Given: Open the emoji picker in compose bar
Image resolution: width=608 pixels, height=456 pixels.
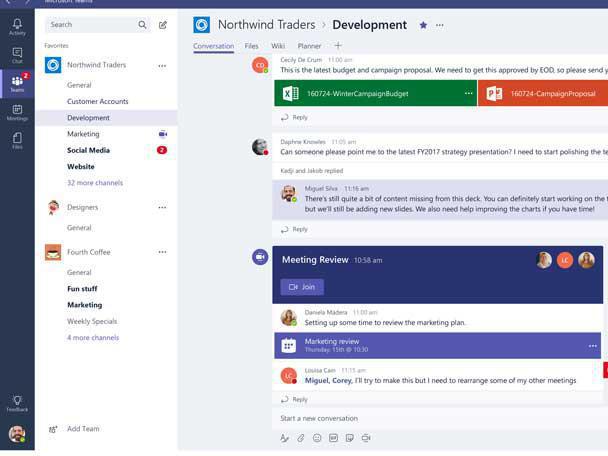Looking at the screenshot, I should tap(317, 438).
